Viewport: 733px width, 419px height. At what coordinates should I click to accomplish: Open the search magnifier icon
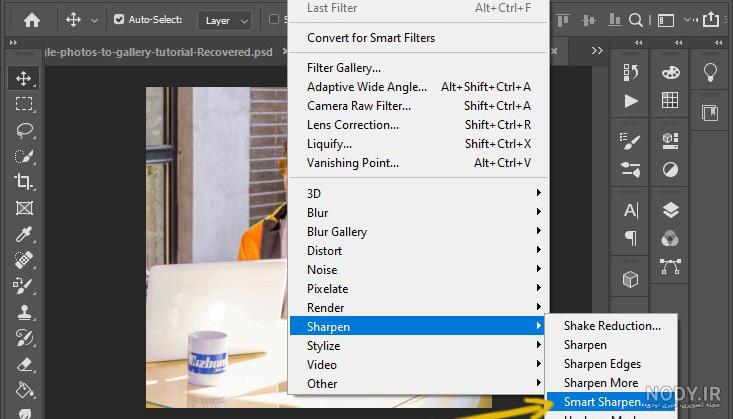(635, 20)
